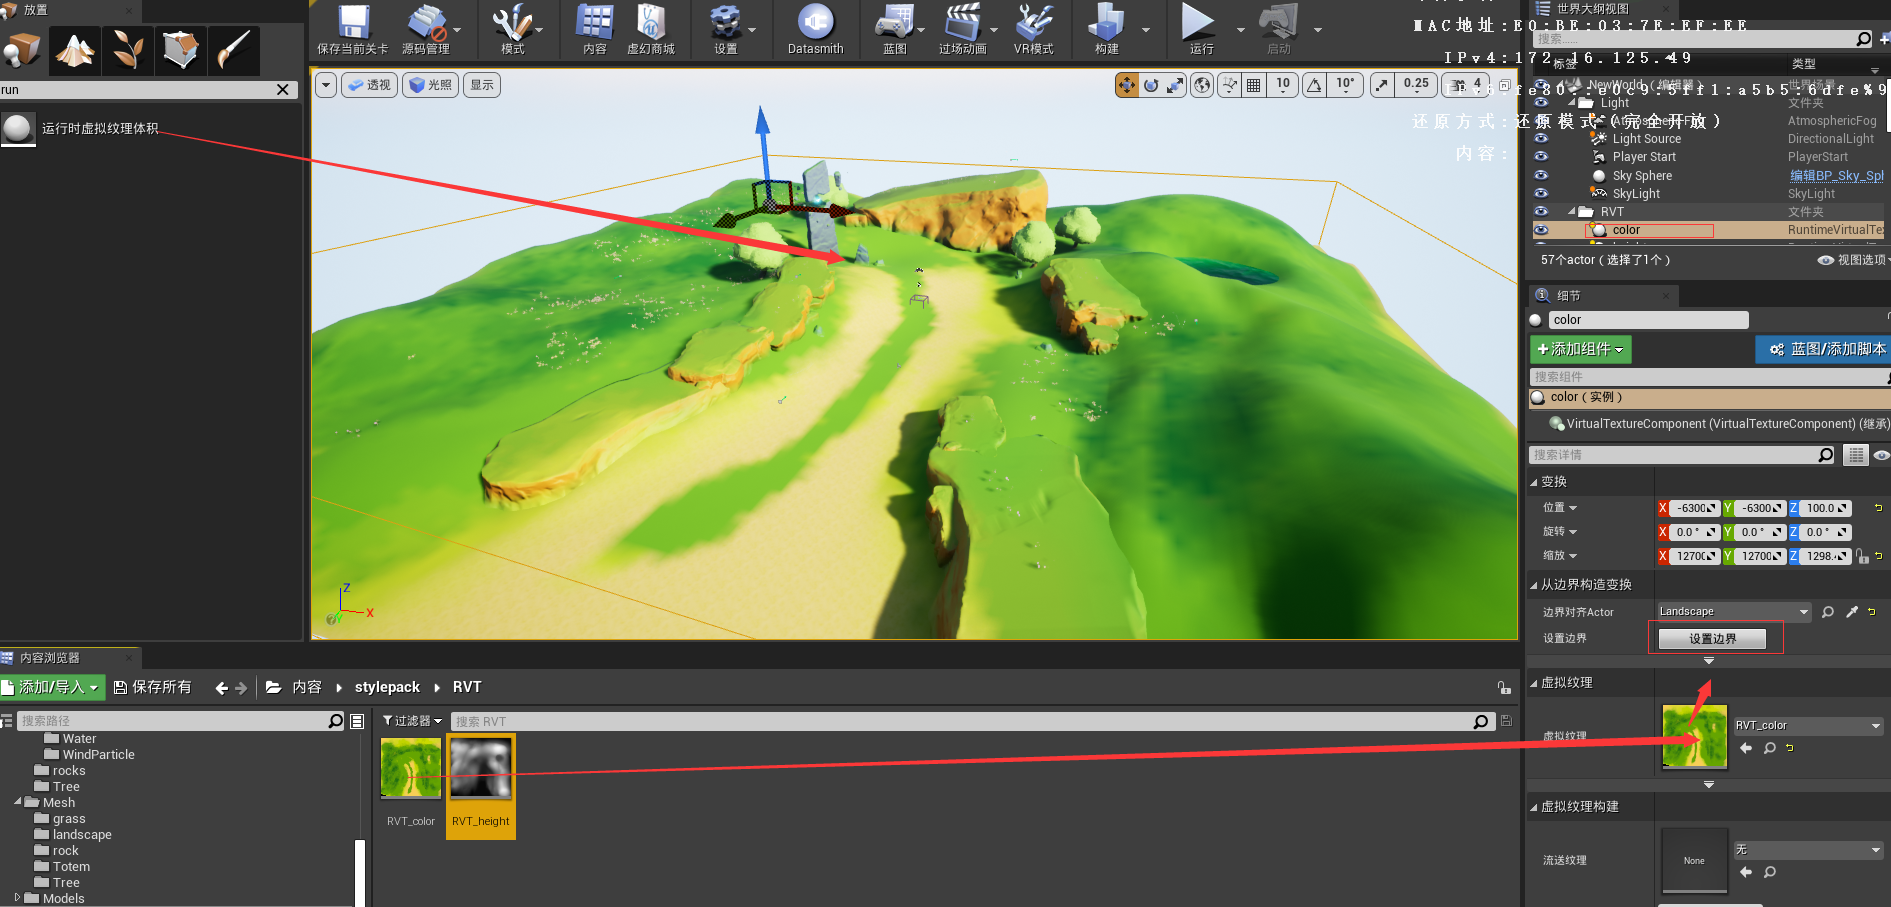
Task: Run the level with 运行 play button
Action: coord(1200,29)
